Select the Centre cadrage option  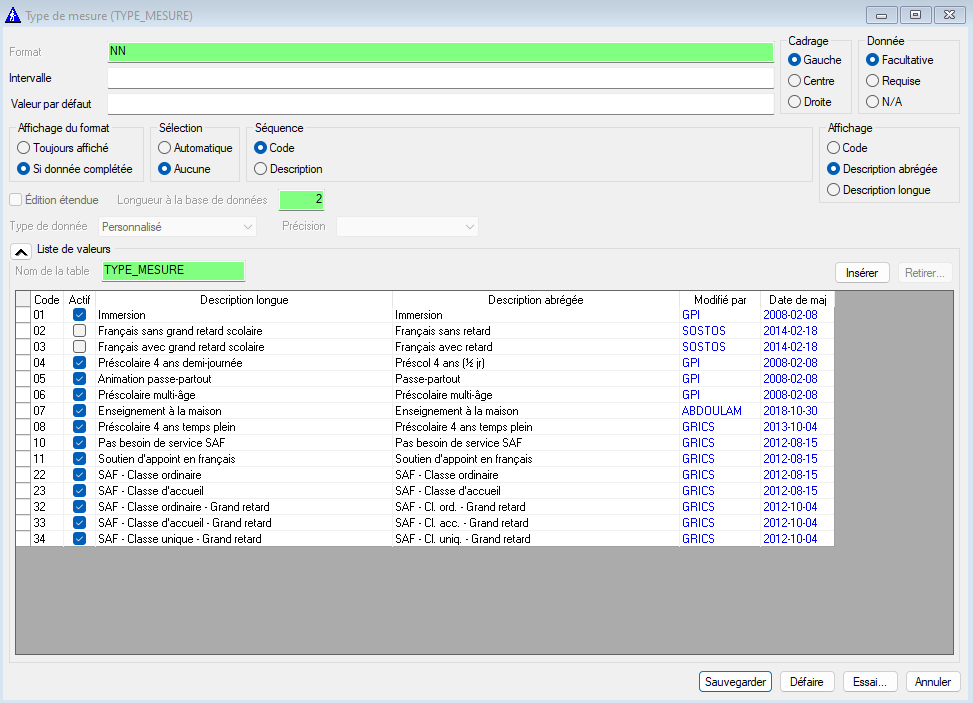[x=795, y=81]
